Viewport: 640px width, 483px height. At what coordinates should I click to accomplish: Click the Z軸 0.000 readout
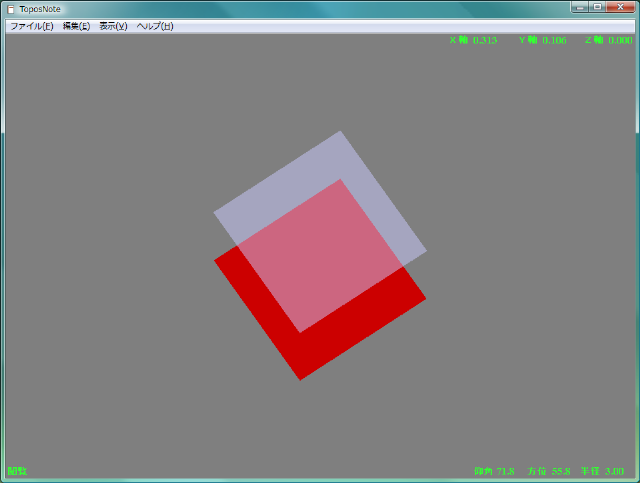click(609, 40)
